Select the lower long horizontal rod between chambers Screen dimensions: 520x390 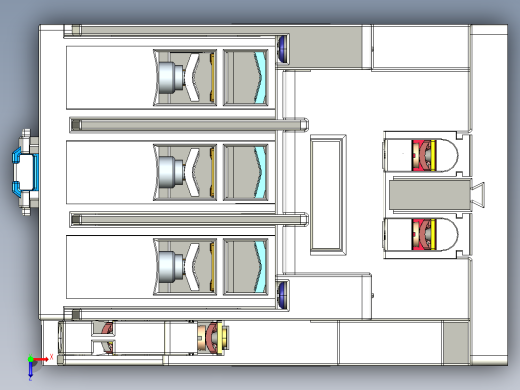[x=189, y=219]
